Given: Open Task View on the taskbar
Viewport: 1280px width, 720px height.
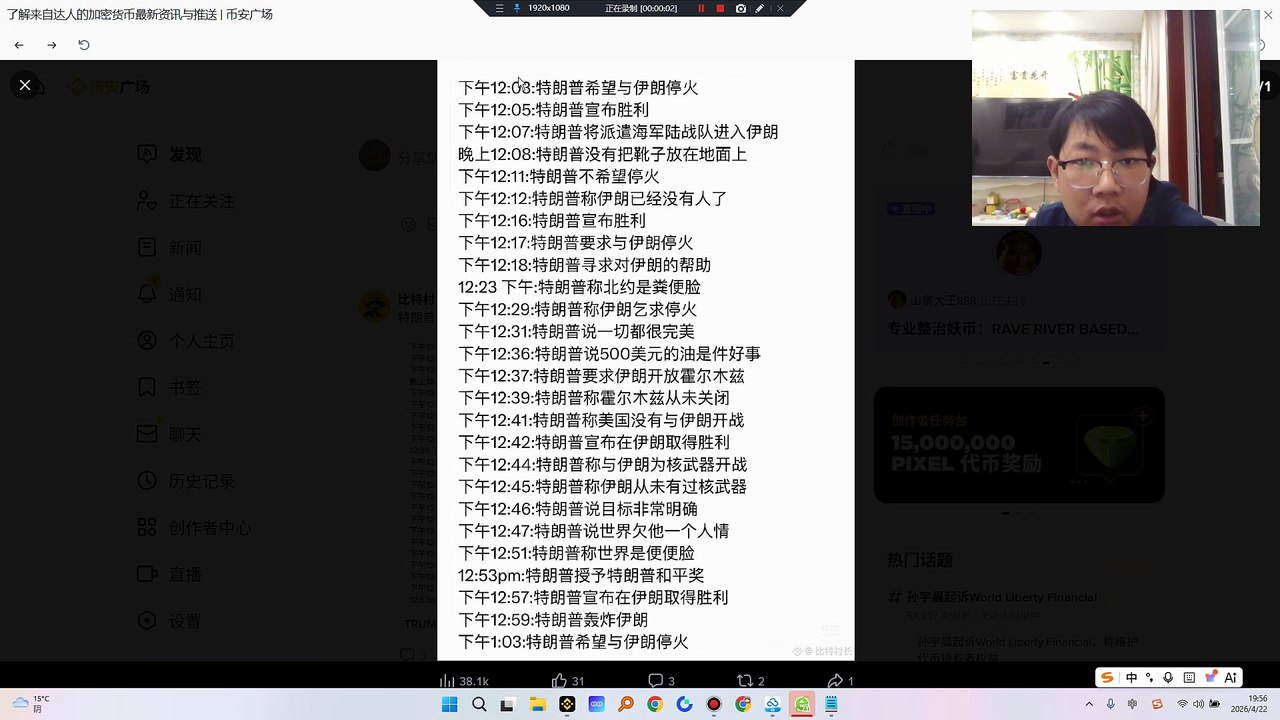Looking at the screenshot, I should pos(508,705).
